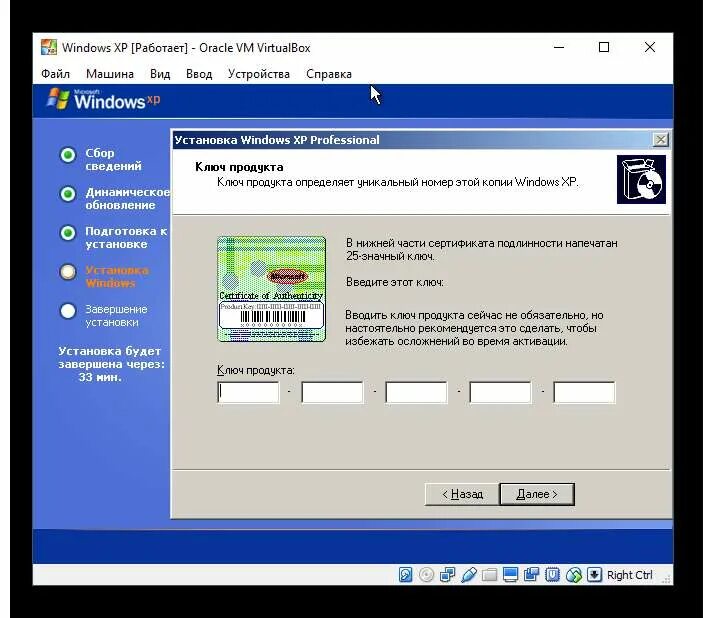
Task: Click the Ключ продукта heading text
Action: click(x=239, y=167)
